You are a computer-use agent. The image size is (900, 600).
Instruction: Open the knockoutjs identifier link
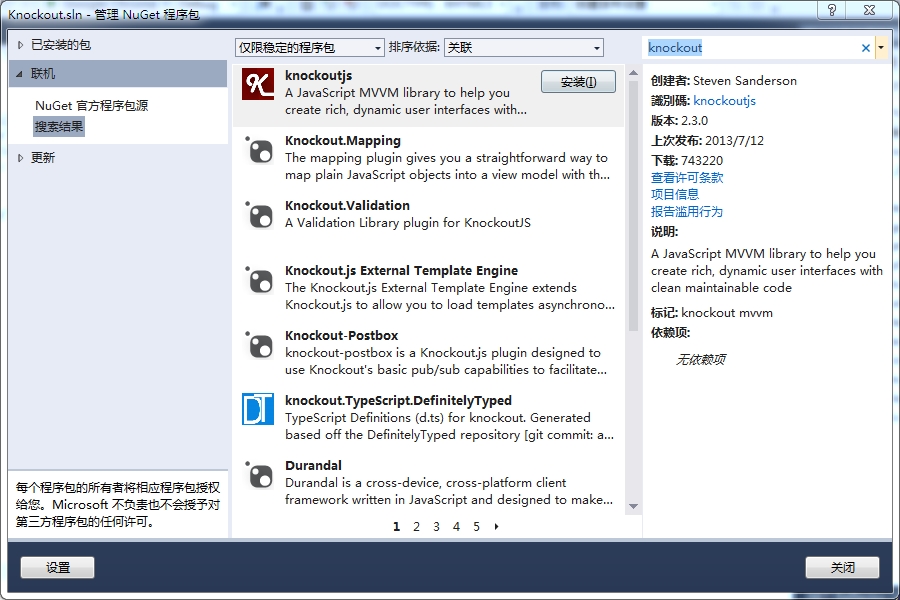pyautogui.click(x=724, y=100)
